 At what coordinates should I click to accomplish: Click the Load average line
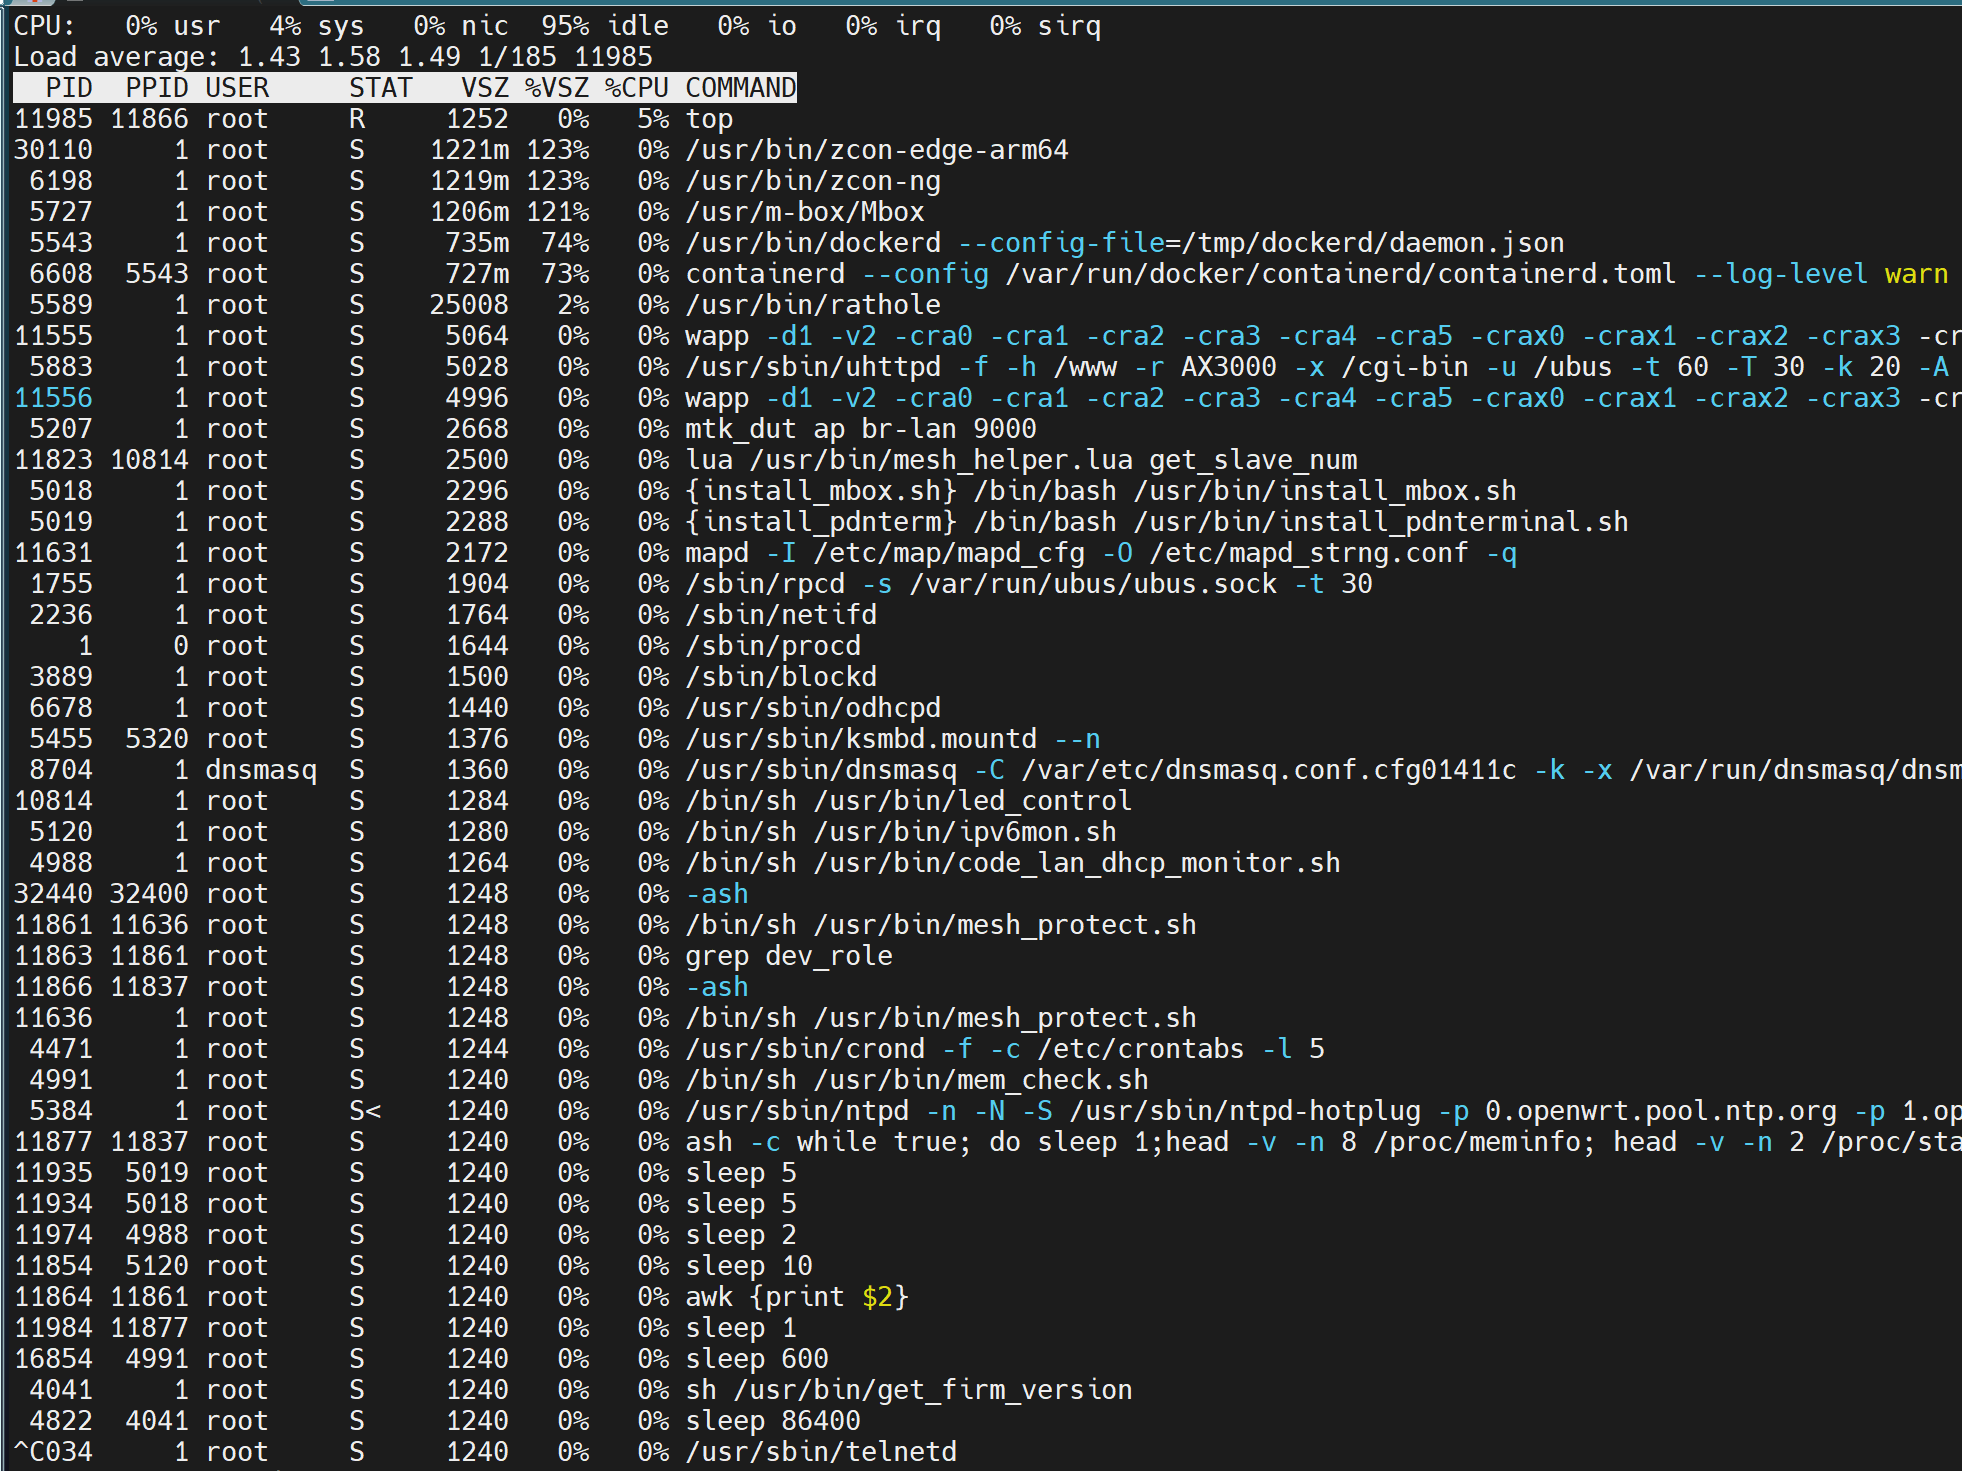pos(332,57)
